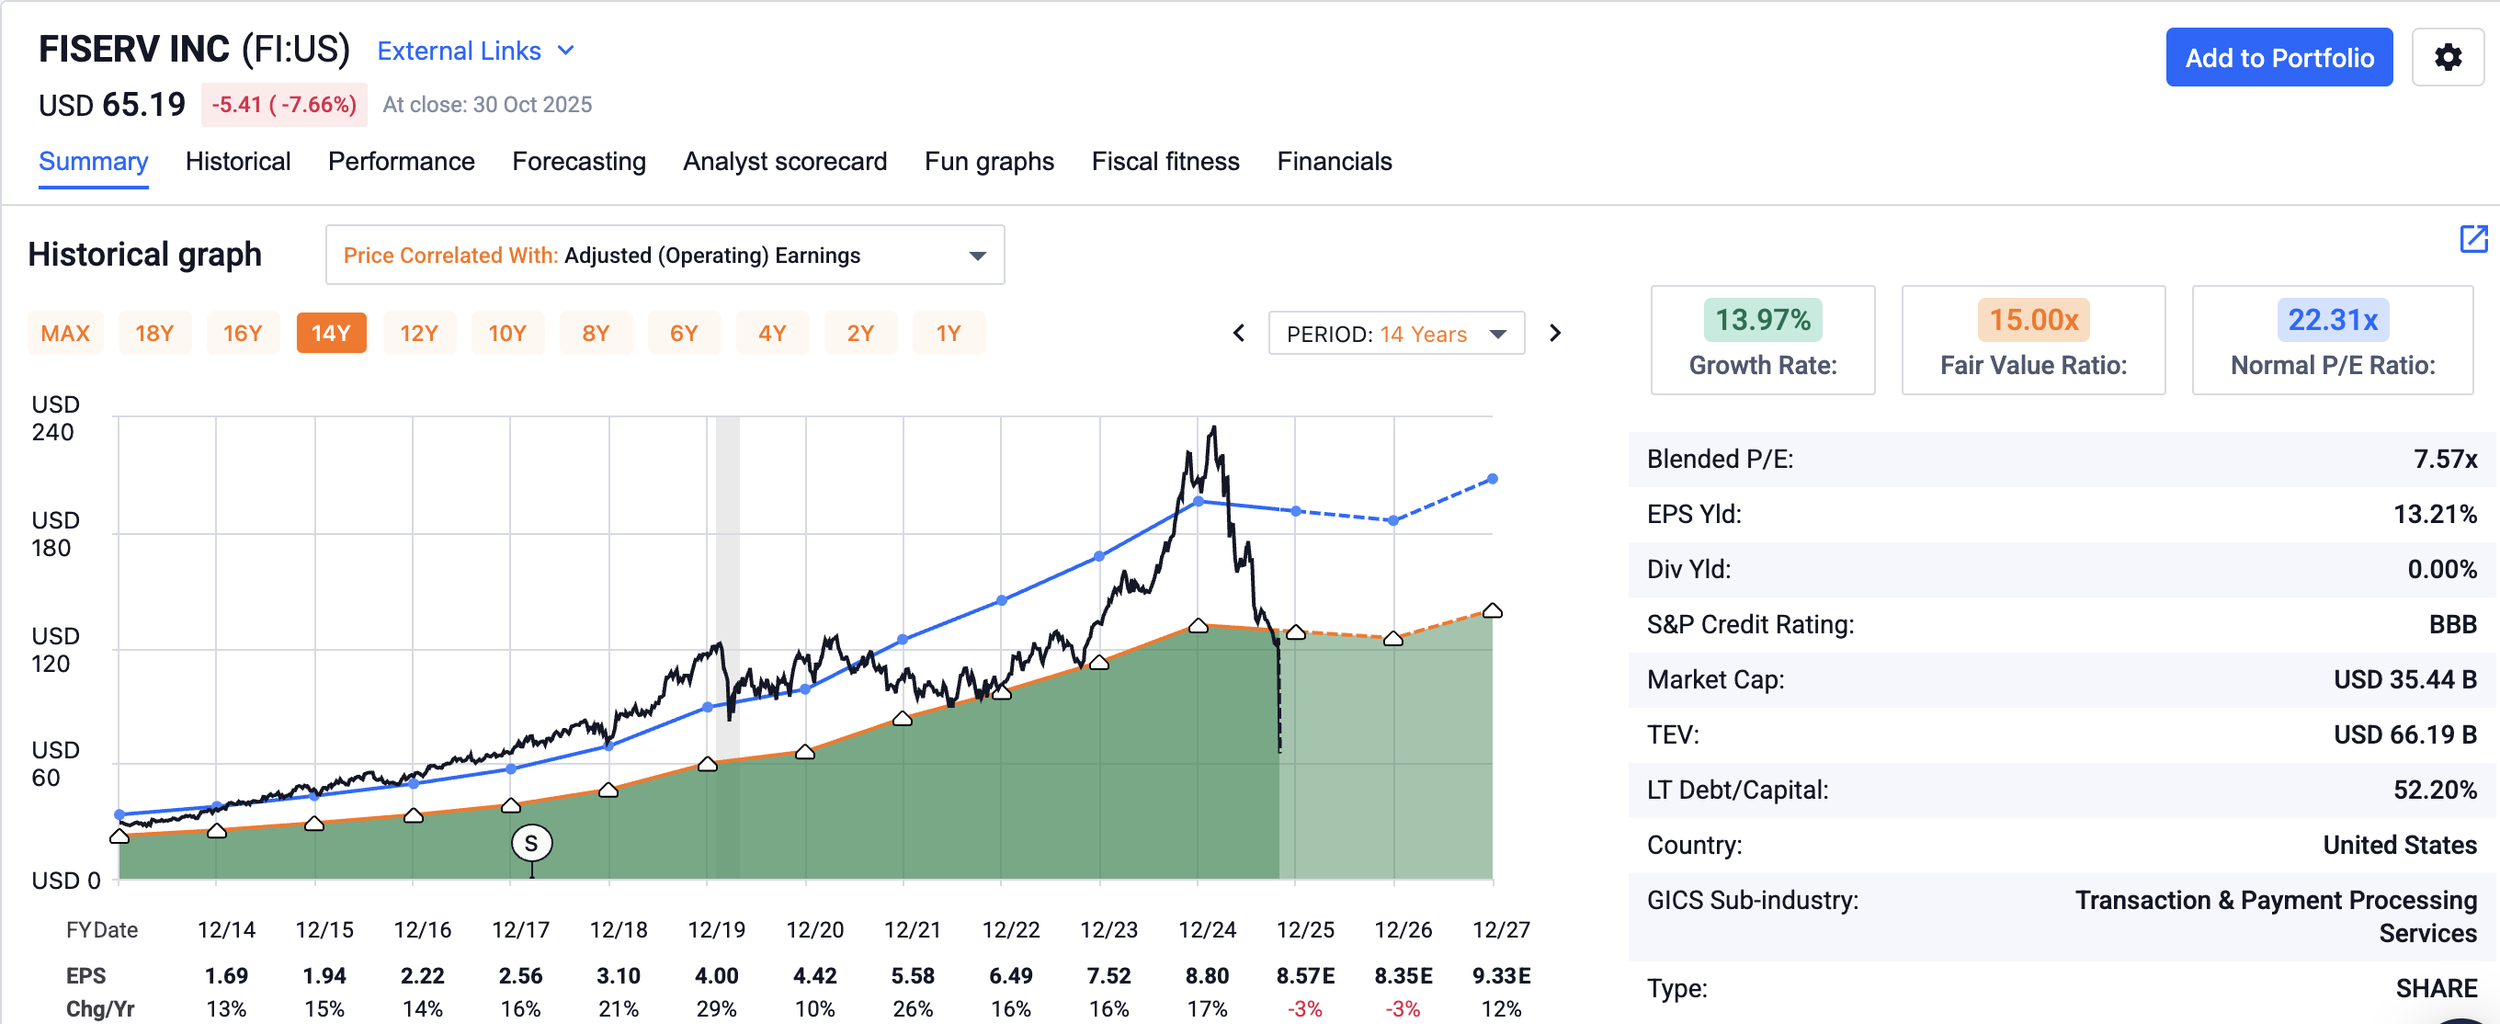Go to previous period arrow
Screen dimensions: 2500x1024
tap(1239, 333)
